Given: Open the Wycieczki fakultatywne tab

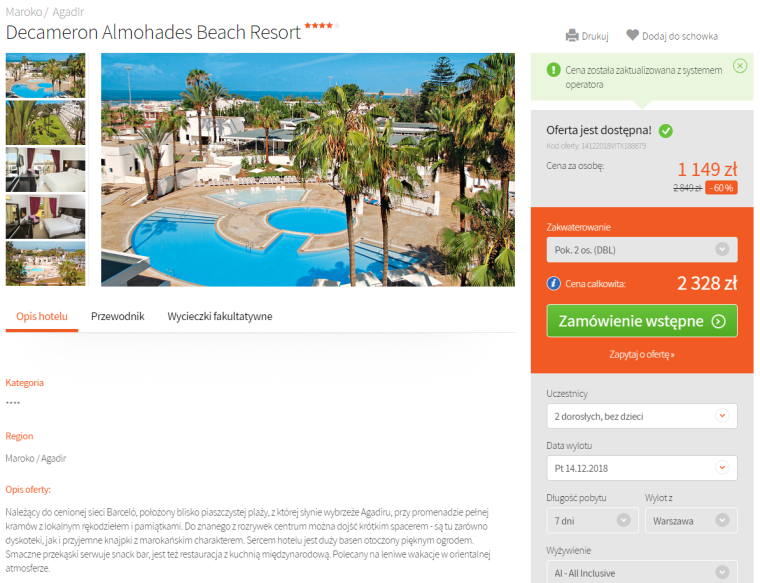Looking at the screenshot, I should [x=220, y=316].
